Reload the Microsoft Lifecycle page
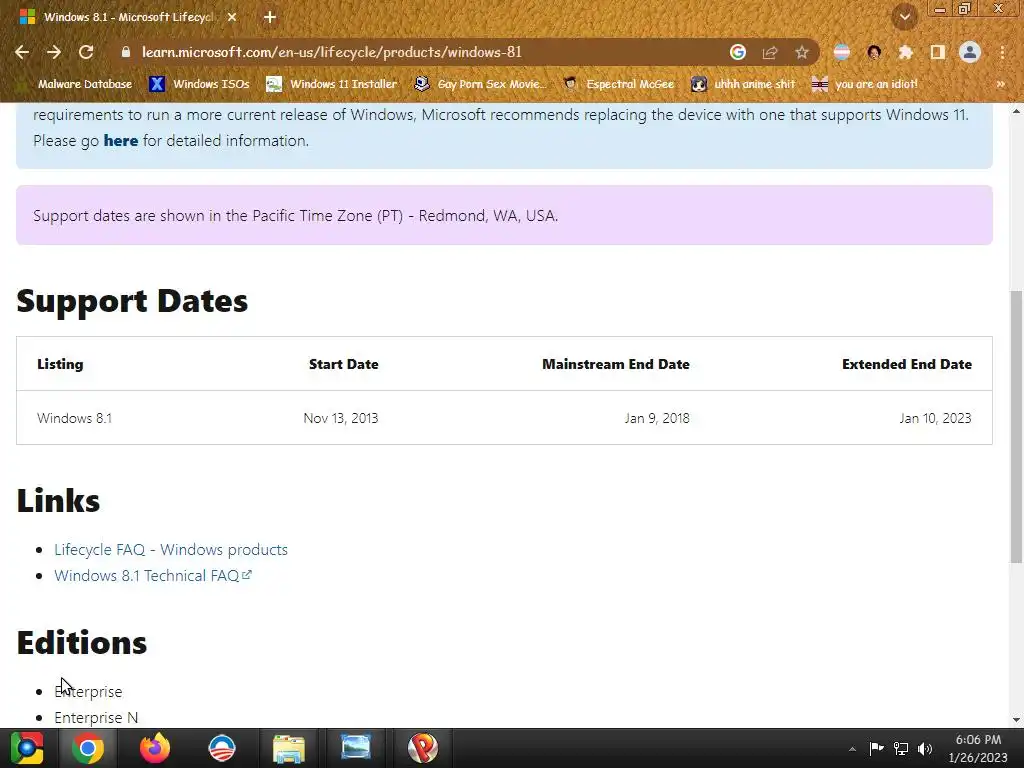The image size is (1024, 768). pos(86,52)
